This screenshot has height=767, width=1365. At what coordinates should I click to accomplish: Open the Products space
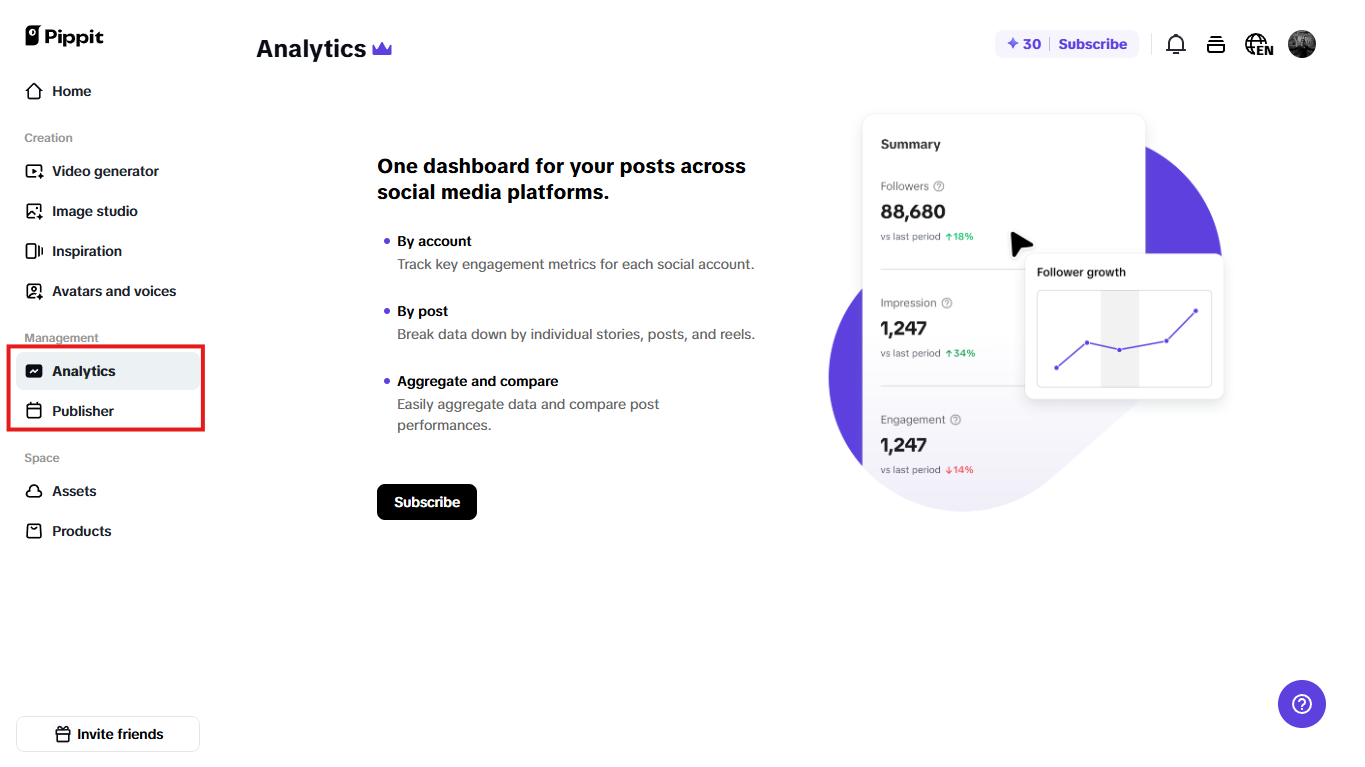[x=81, y=531]
